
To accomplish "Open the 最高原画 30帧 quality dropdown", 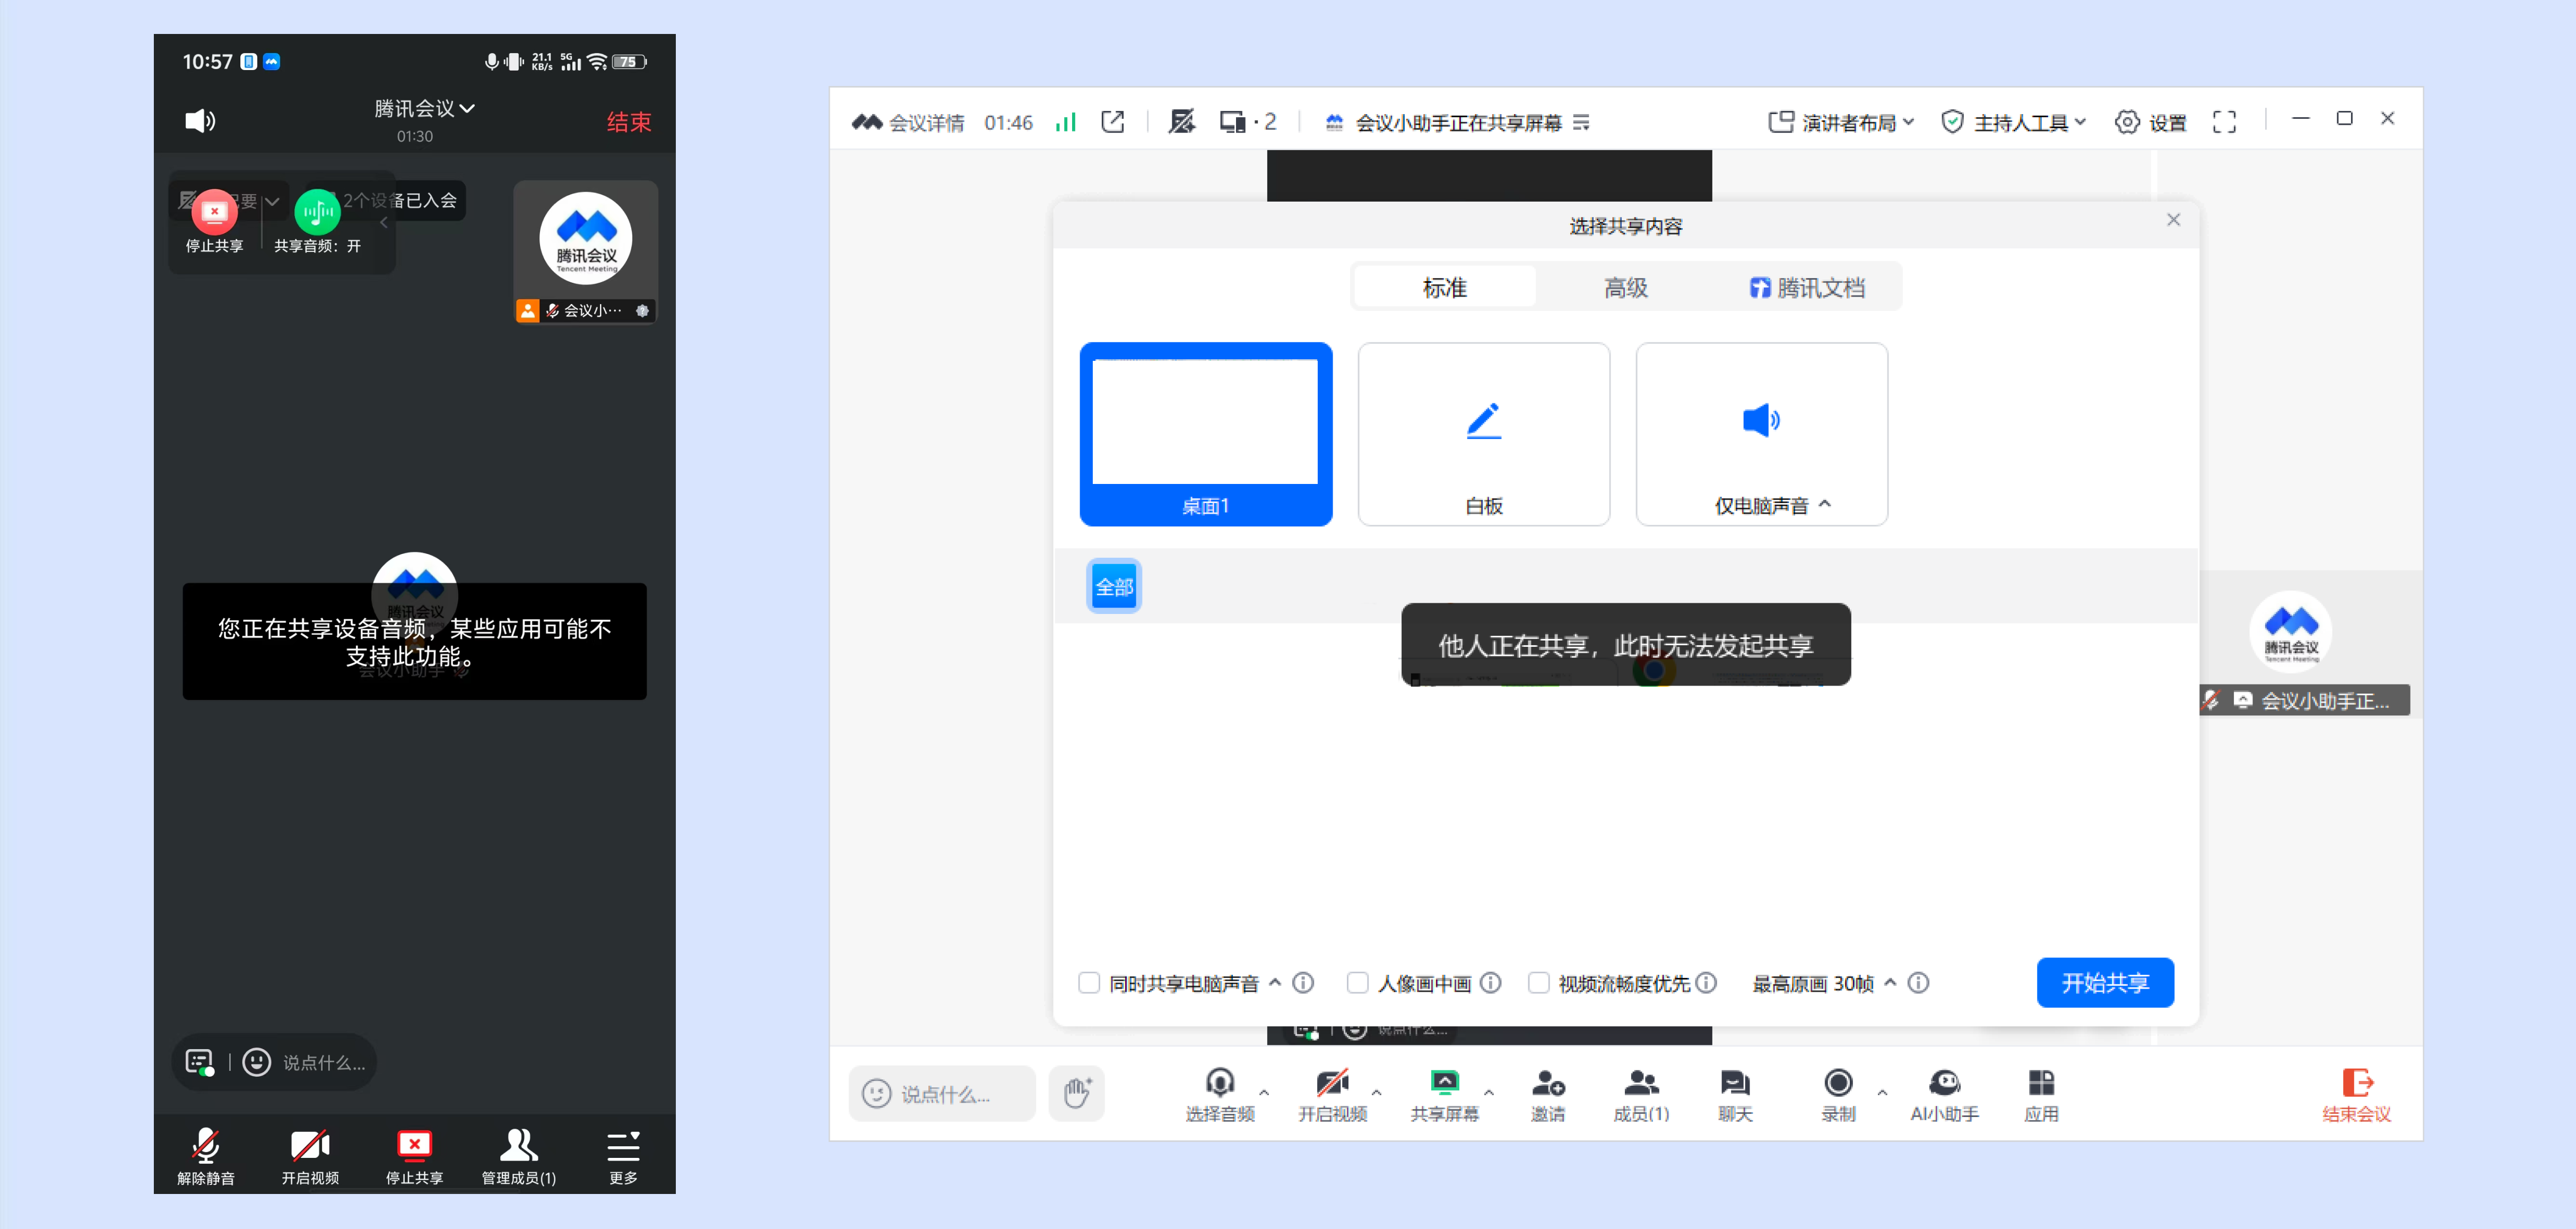I will [x=1824, y=983].
